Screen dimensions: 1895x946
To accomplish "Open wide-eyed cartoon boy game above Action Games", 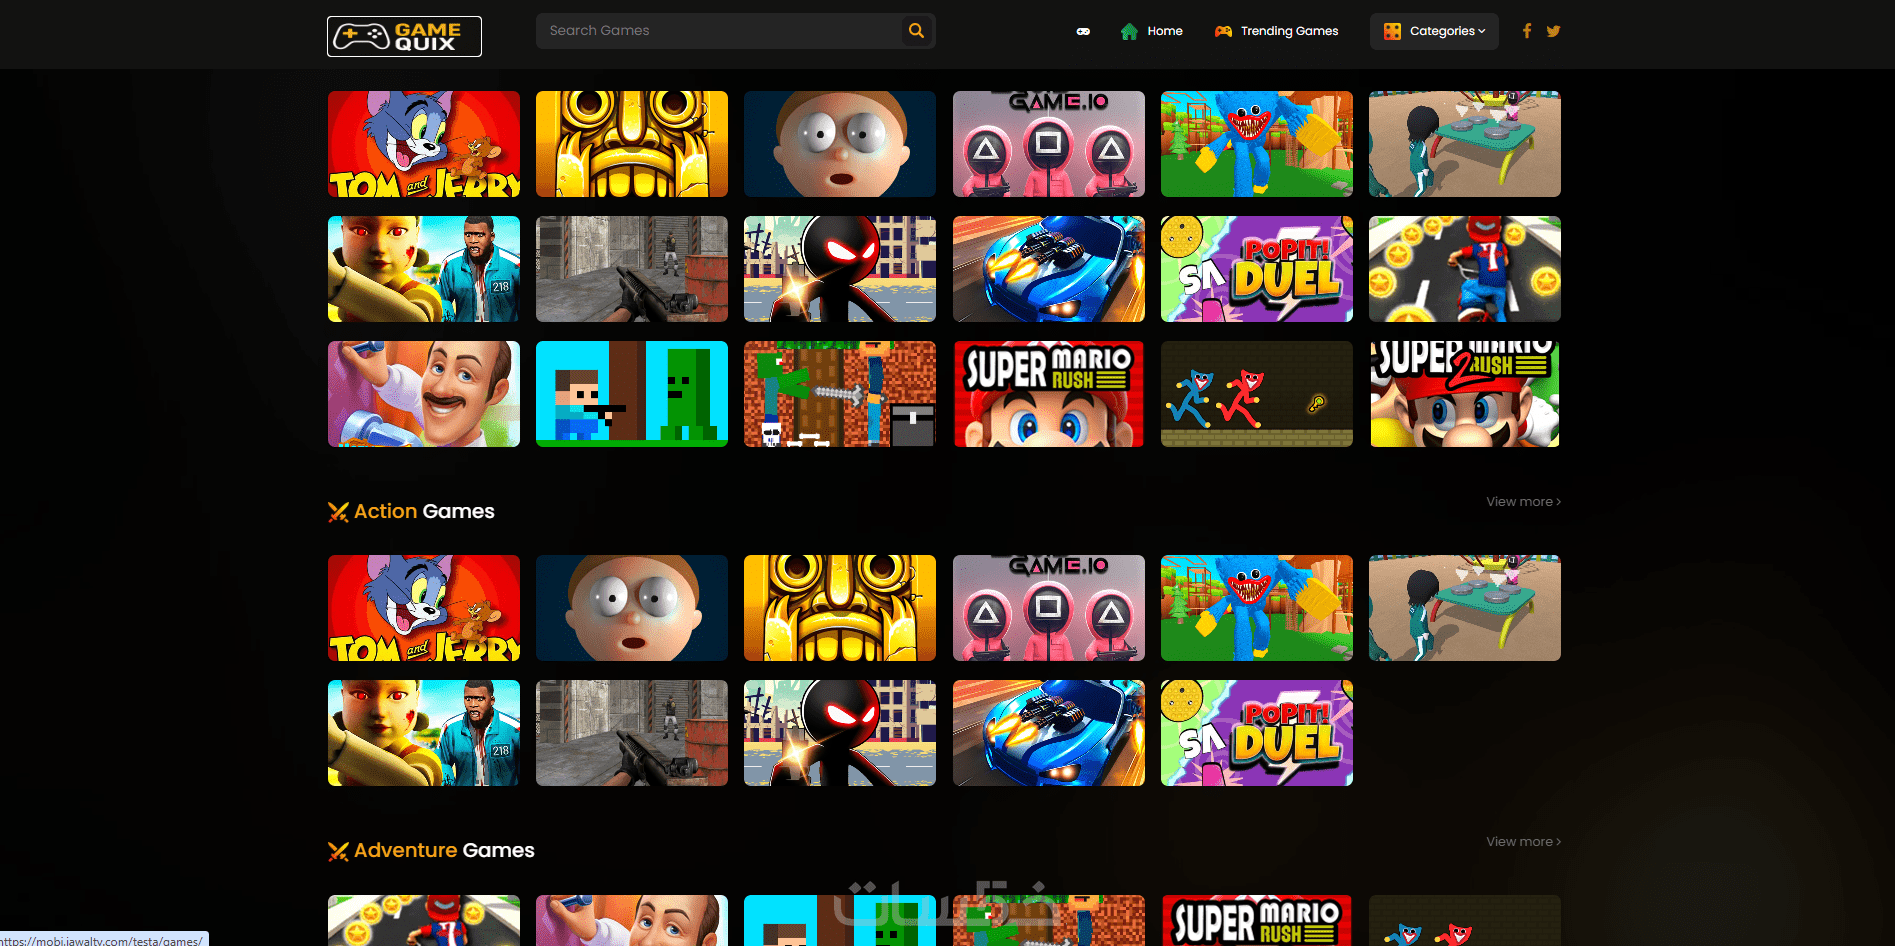I will 840,144.
